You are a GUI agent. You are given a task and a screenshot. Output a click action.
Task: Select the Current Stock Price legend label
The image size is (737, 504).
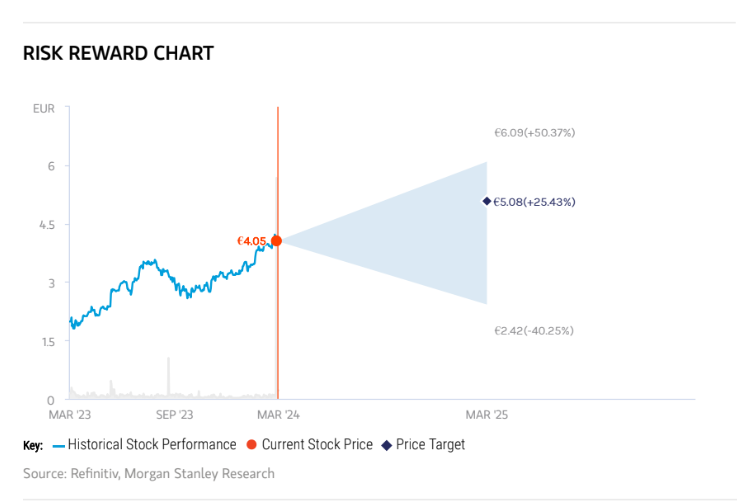click(316, 445)
